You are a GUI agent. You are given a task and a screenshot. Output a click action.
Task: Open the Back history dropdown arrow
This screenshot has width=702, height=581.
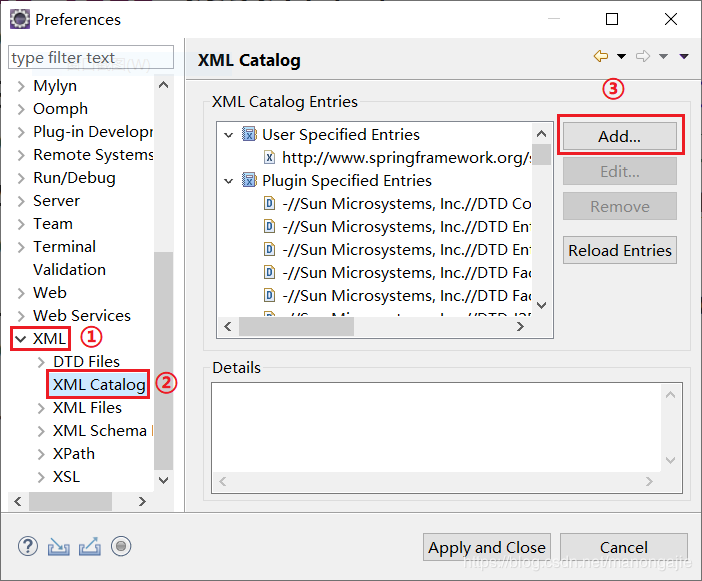point(621,56)
